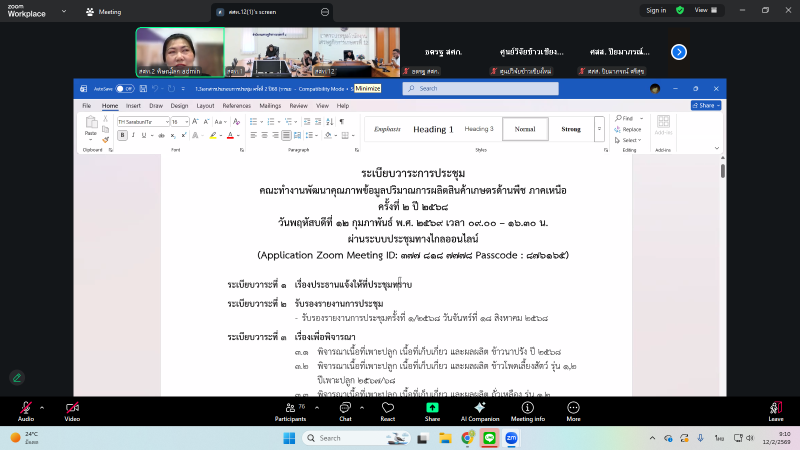Open the View dropdown in Zoom
The height and width of the screenshot is (450, 800).
tap(706, 10)
